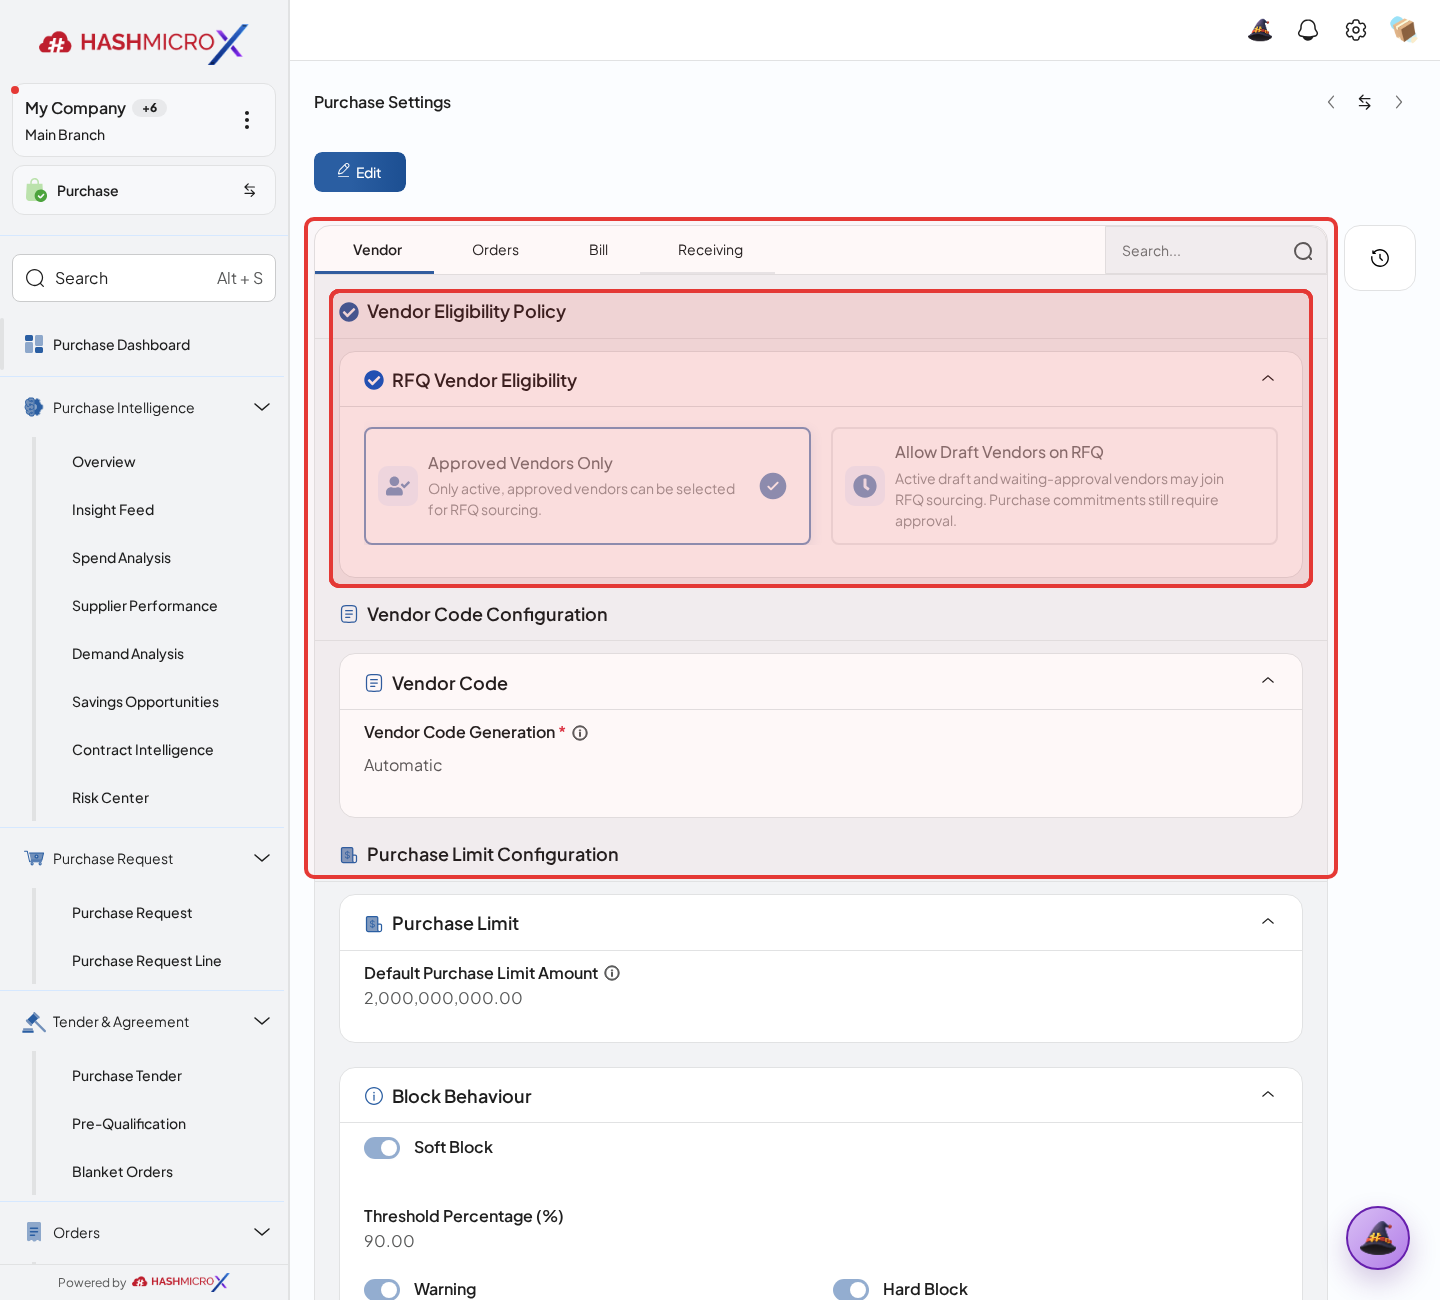
Task: Toggle the Warning switch
Action: pos(382,1290)
